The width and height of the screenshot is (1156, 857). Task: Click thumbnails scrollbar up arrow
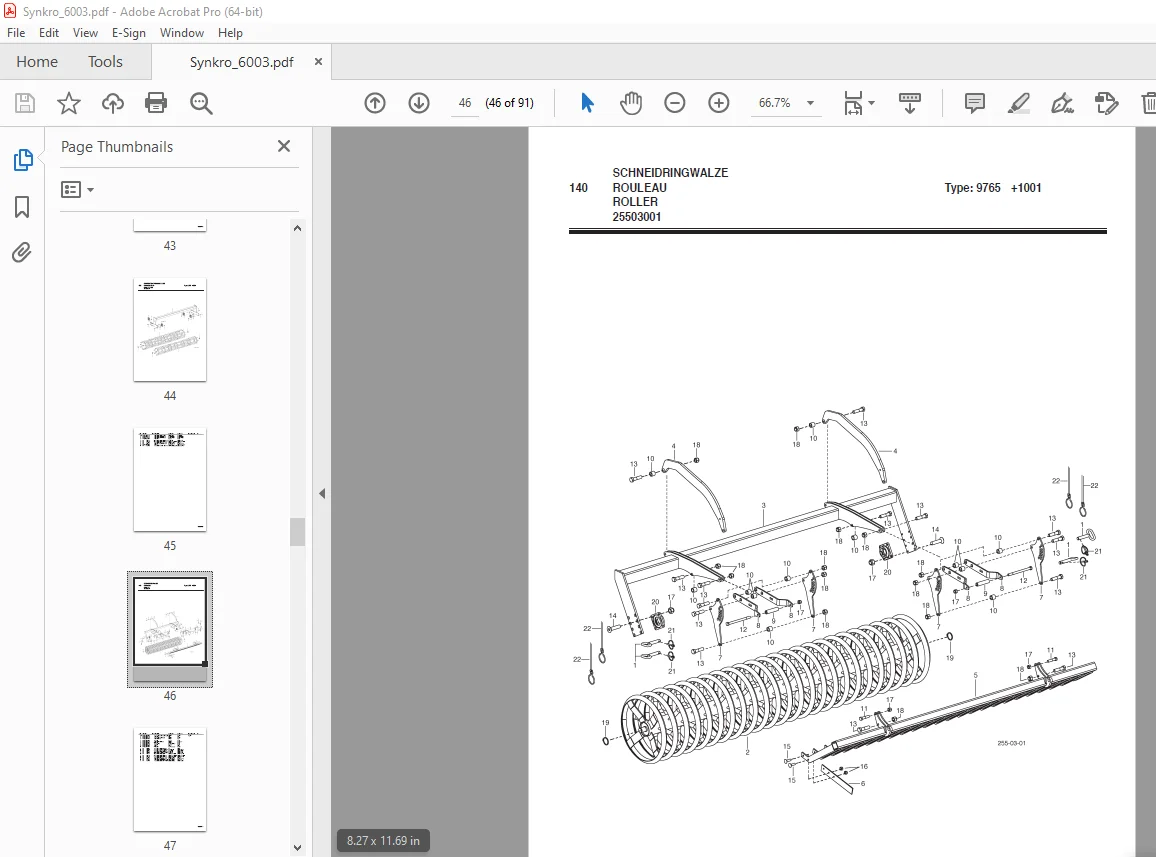[297, 228]
